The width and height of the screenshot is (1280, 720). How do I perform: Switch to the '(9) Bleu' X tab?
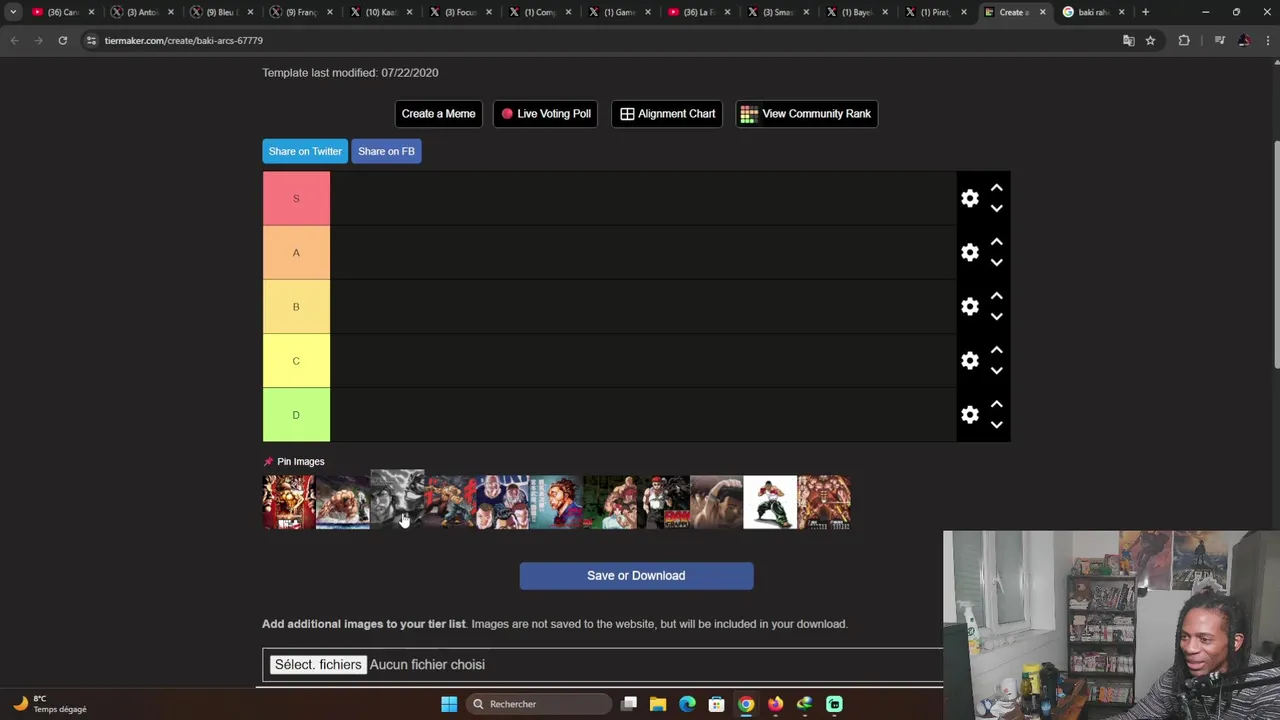point(220,12)
